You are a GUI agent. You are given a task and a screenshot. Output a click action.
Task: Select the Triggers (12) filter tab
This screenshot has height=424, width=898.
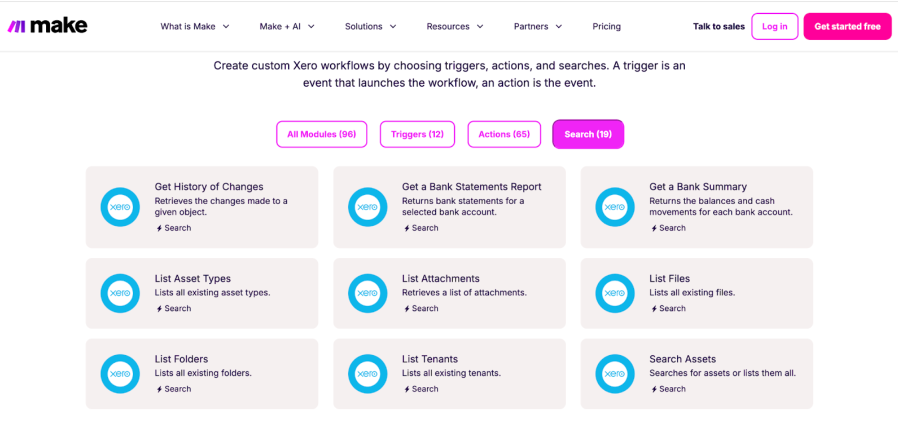418,134
